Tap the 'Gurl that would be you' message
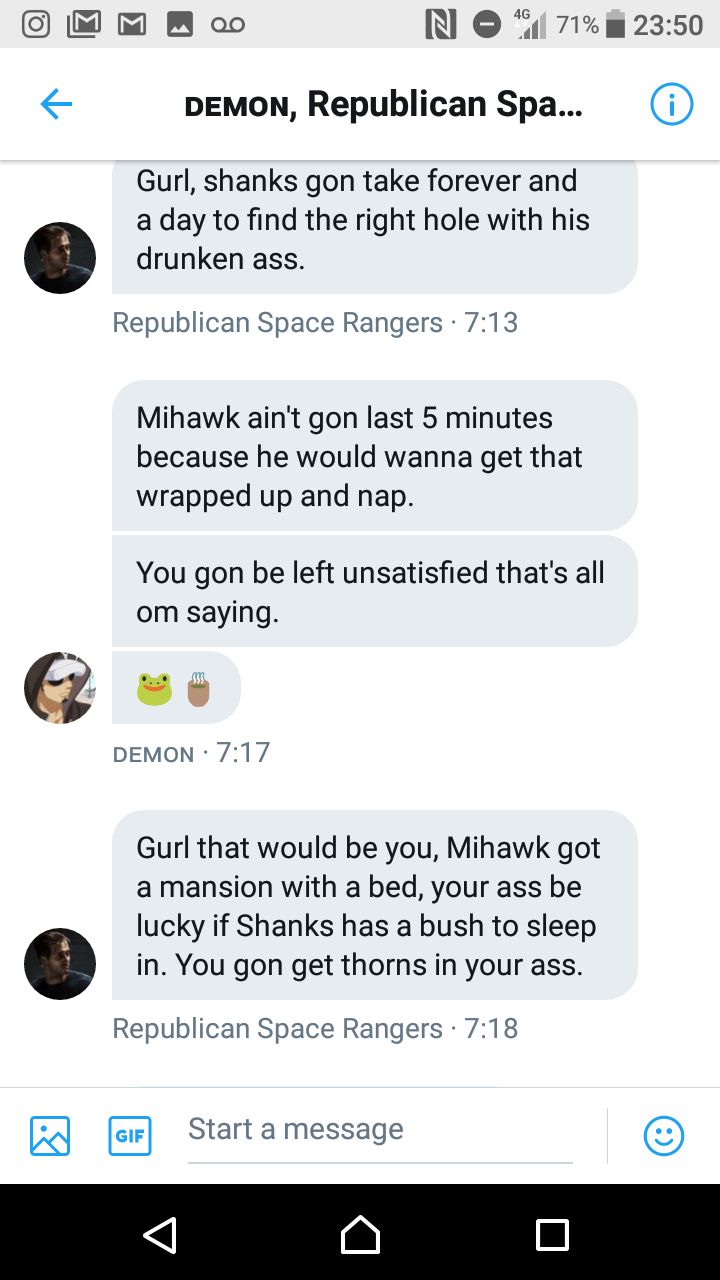 click(x=374, y=906)
